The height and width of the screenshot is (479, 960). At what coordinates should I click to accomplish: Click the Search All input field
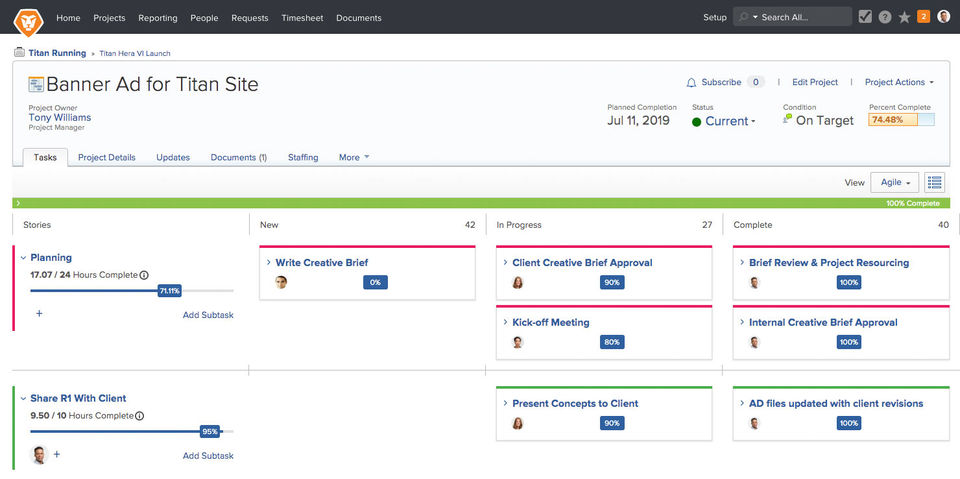pos(800,17)
